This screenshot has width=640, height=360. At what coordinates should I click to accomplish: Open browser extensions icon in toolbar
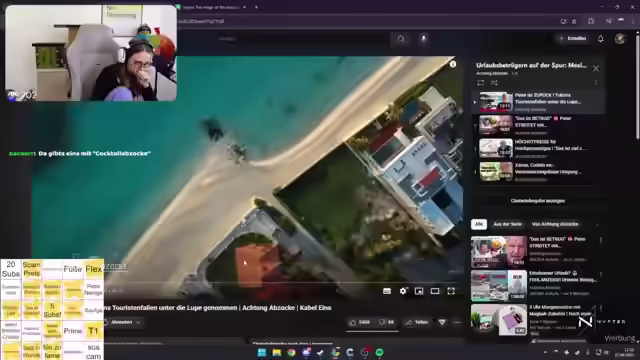[x=591, y=21]
